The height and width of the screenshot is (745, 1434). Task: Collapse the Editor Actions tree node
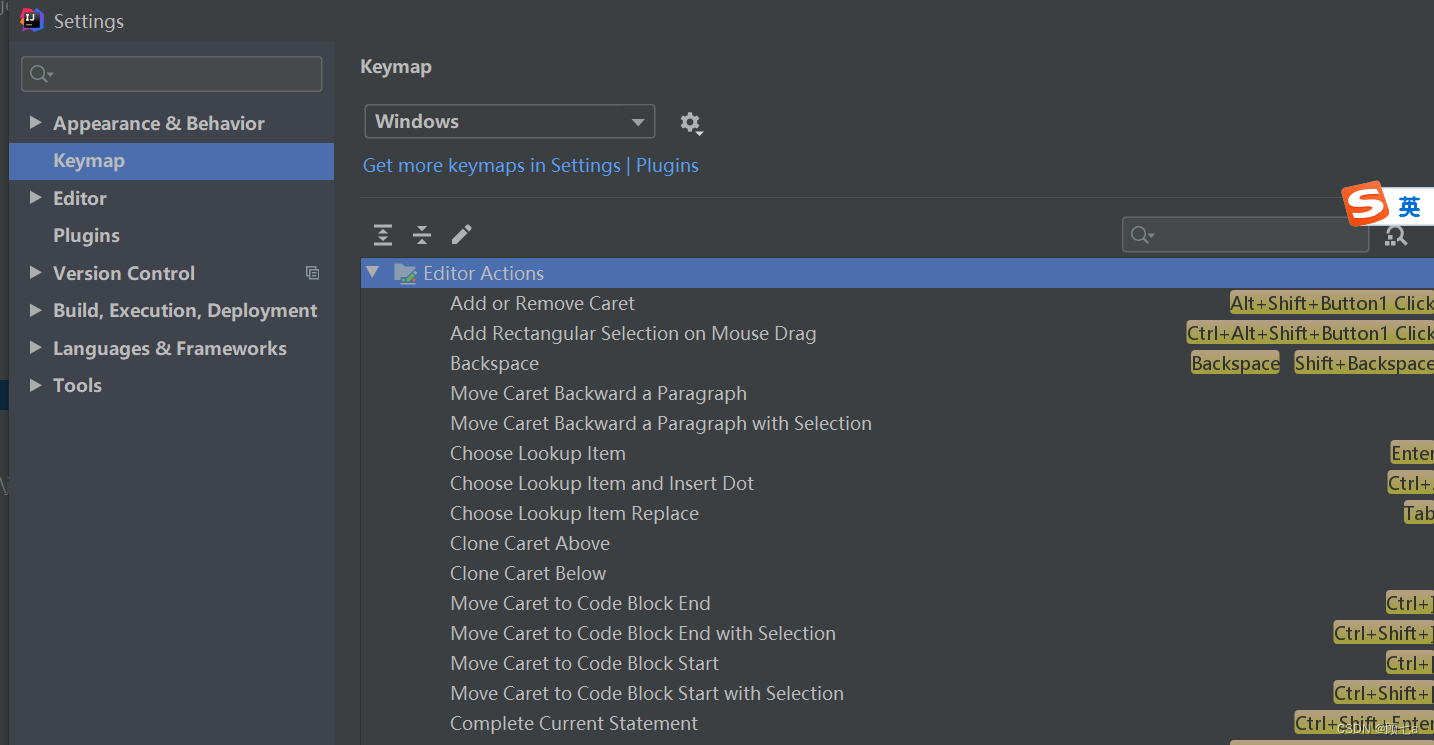point(373,273)
